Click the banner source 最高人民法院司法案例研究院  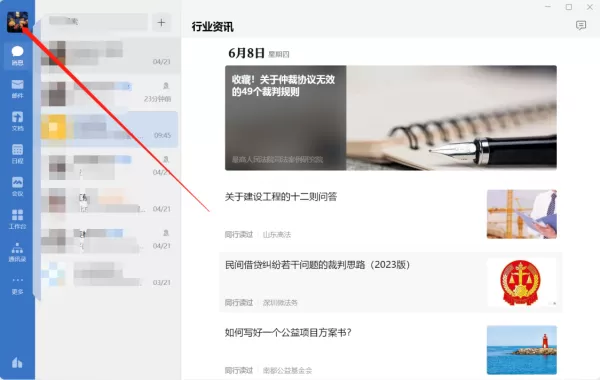click(x=277, y=160)
